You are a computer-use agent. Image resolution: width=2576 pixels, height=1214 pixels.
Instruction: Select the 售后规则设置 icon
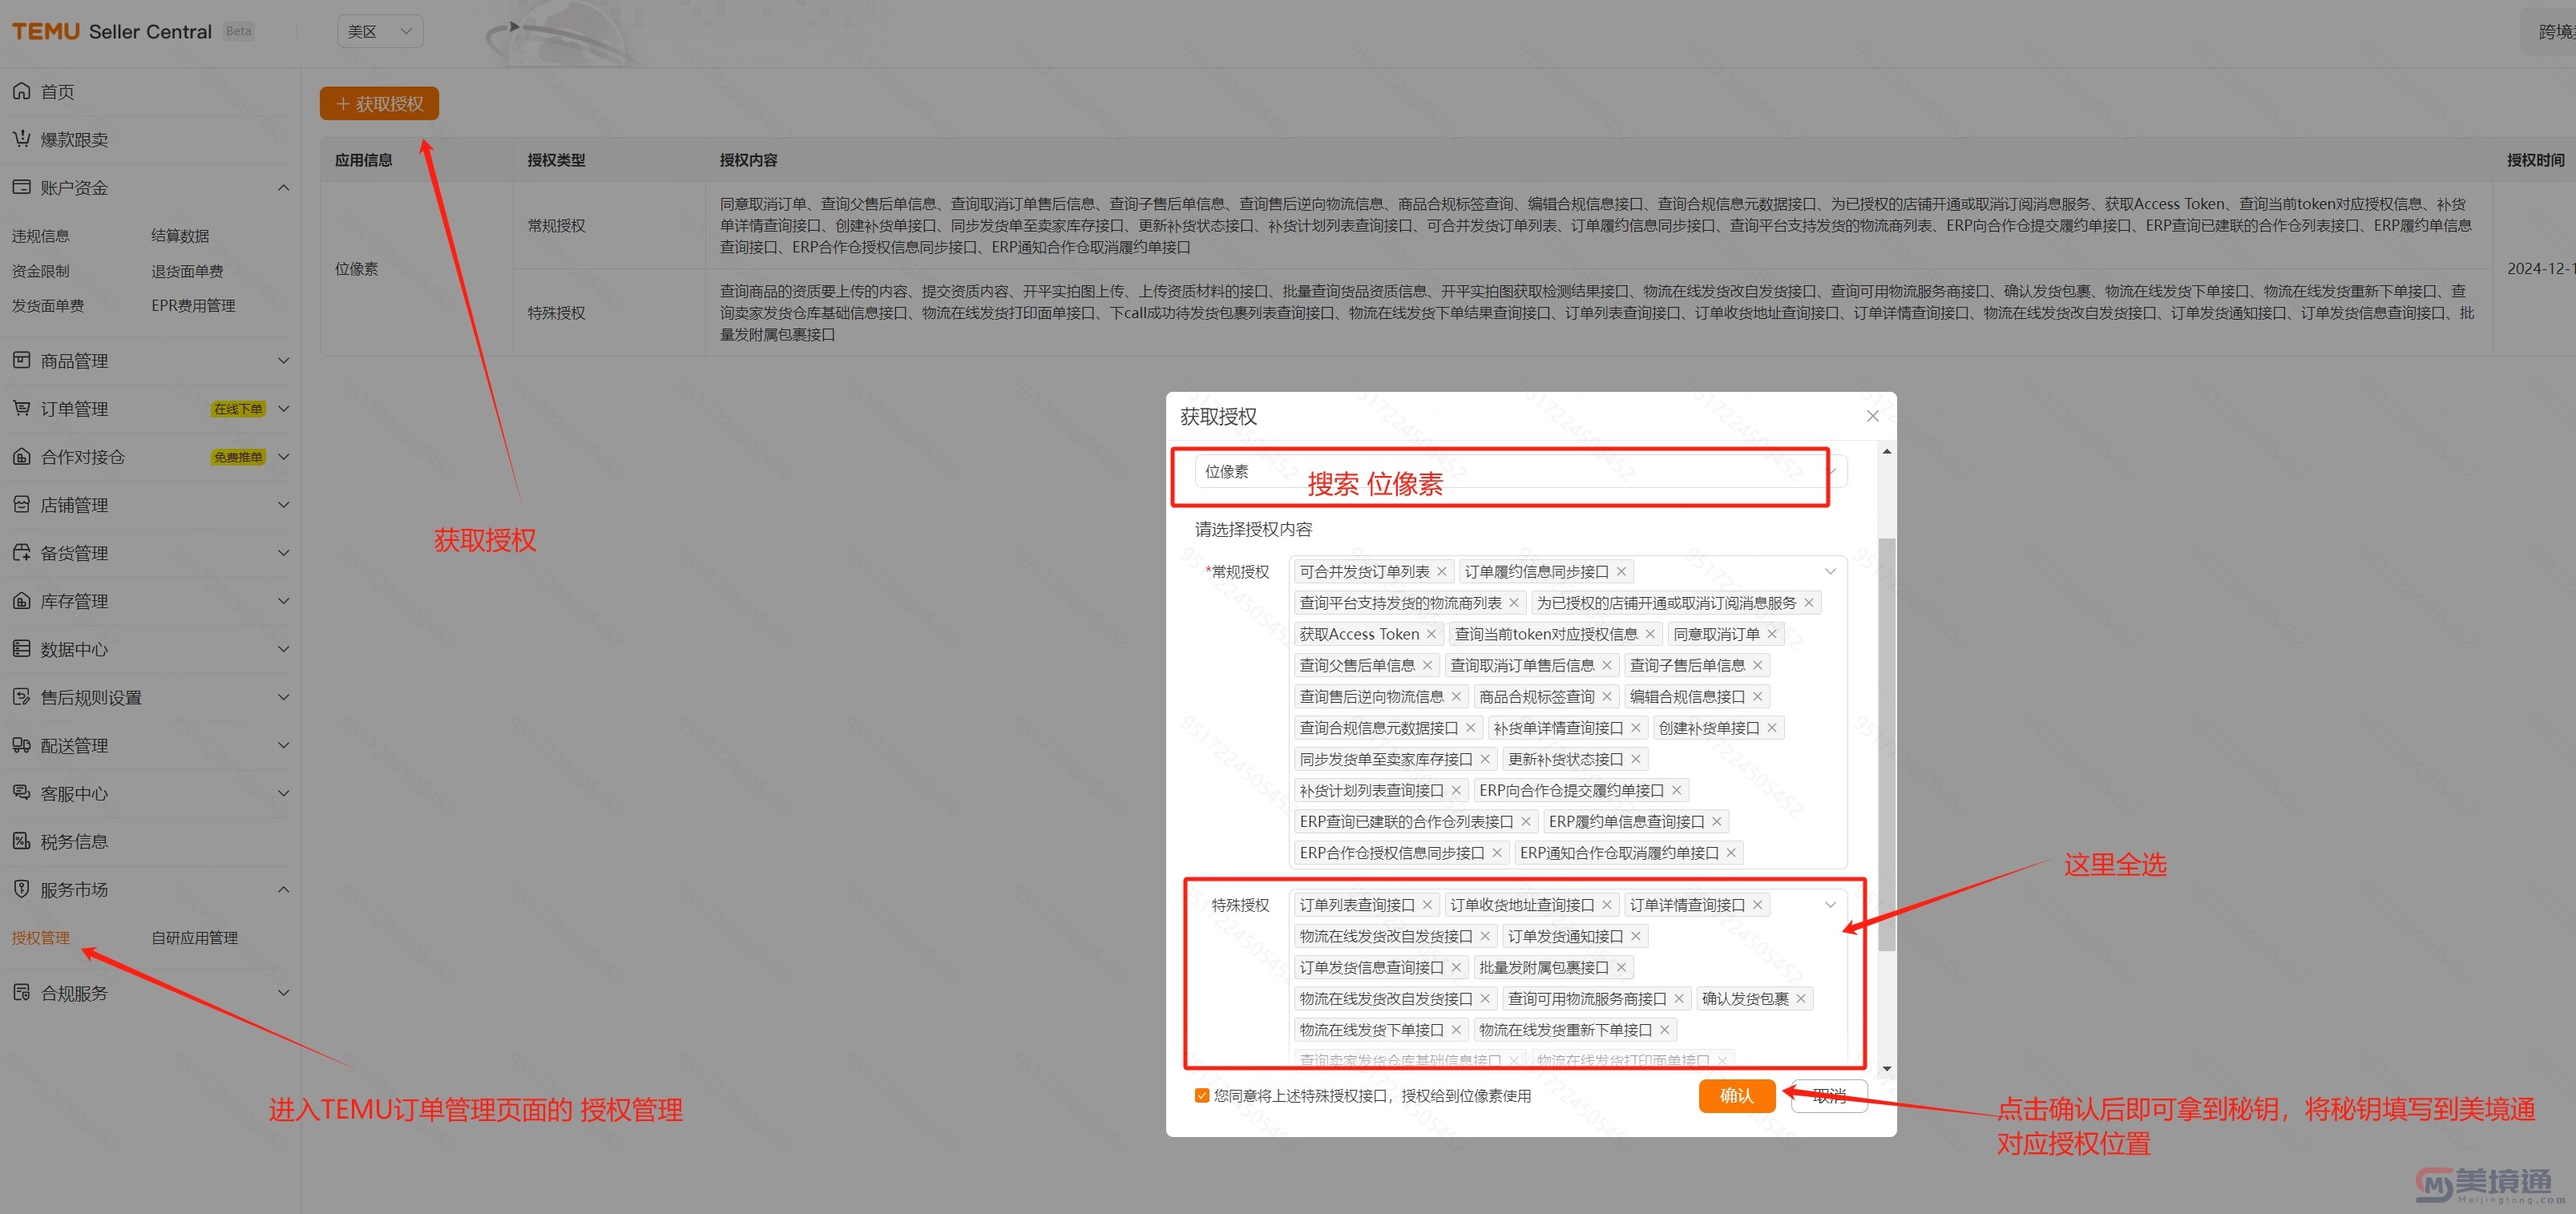coord(21,696)
